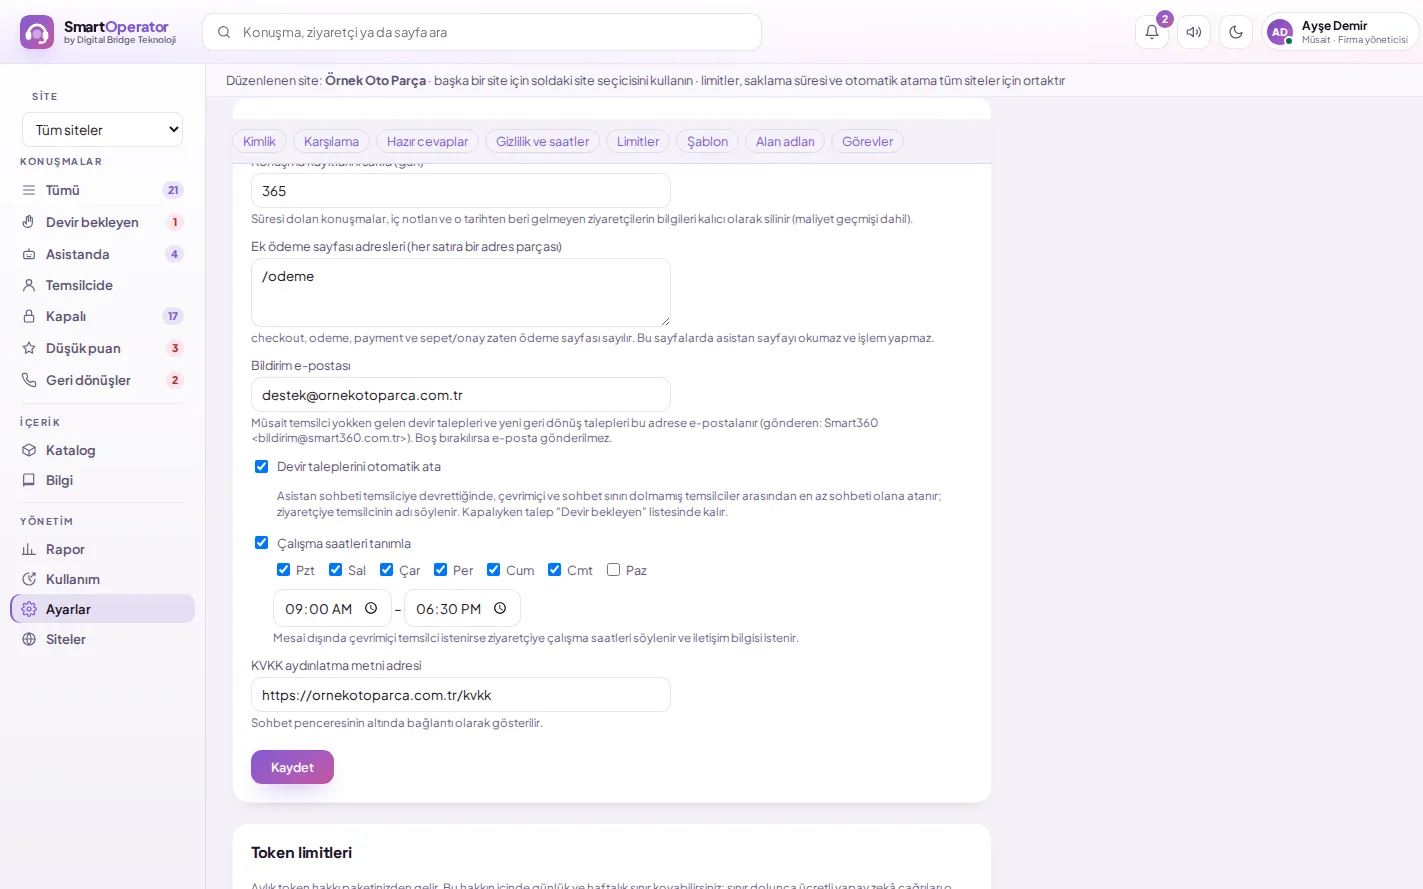Click the SmartOperator headset logo
This screenshot has height=889, width=1423.
[37, 32]
